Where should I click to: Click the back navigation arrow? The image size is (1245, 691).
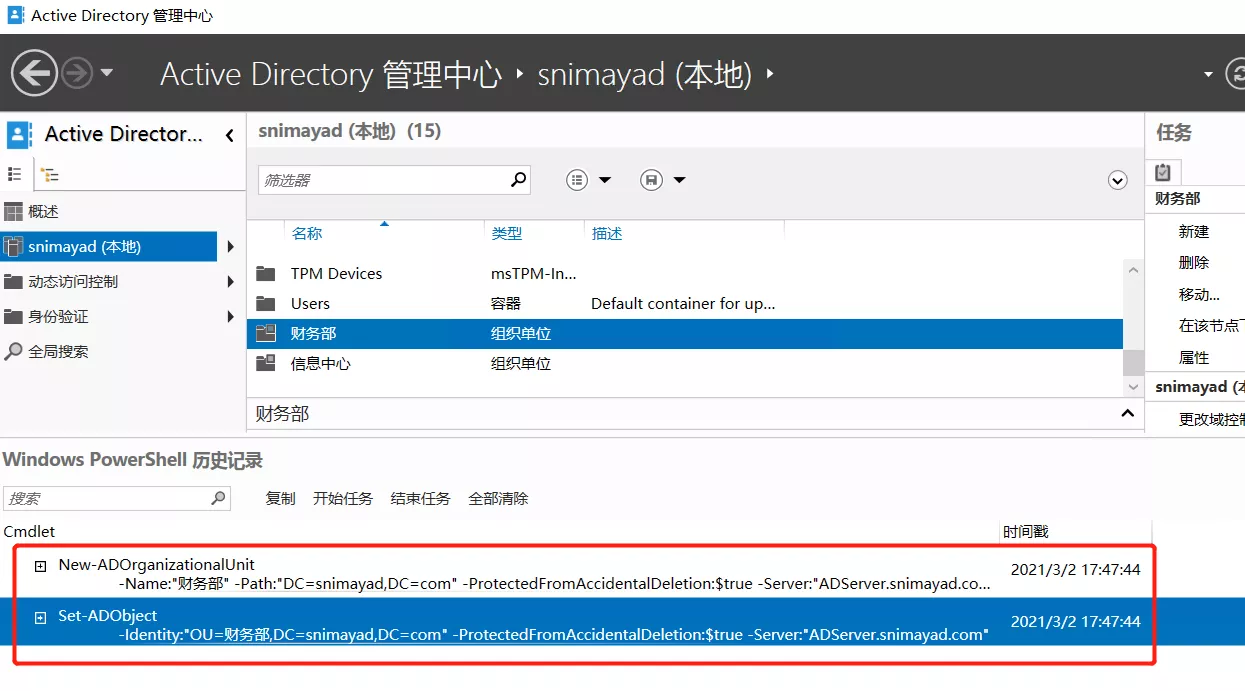click(34, 73)
